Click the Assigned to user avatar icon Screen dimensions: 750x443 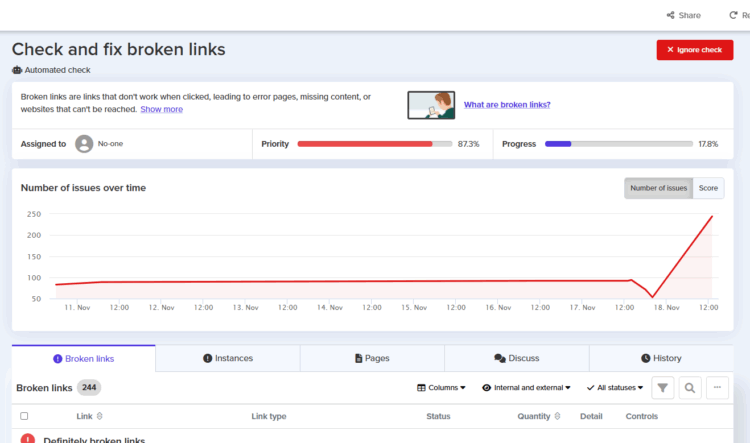(84, 144)
